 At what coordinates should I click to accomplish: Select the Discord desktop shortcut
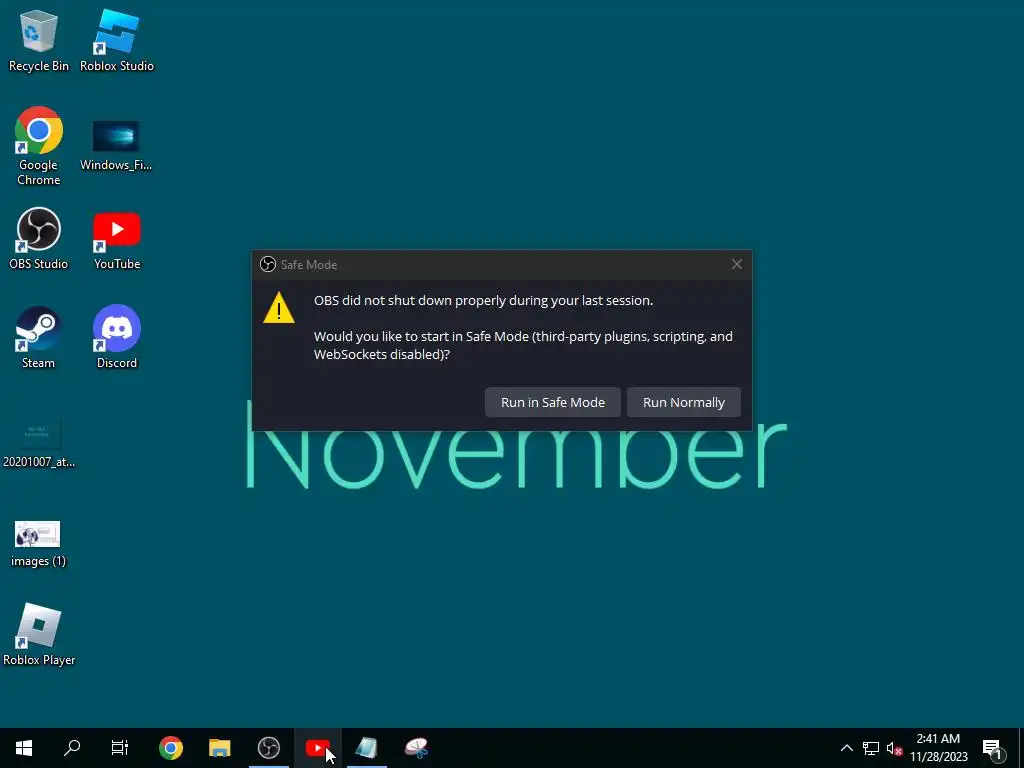117,338
